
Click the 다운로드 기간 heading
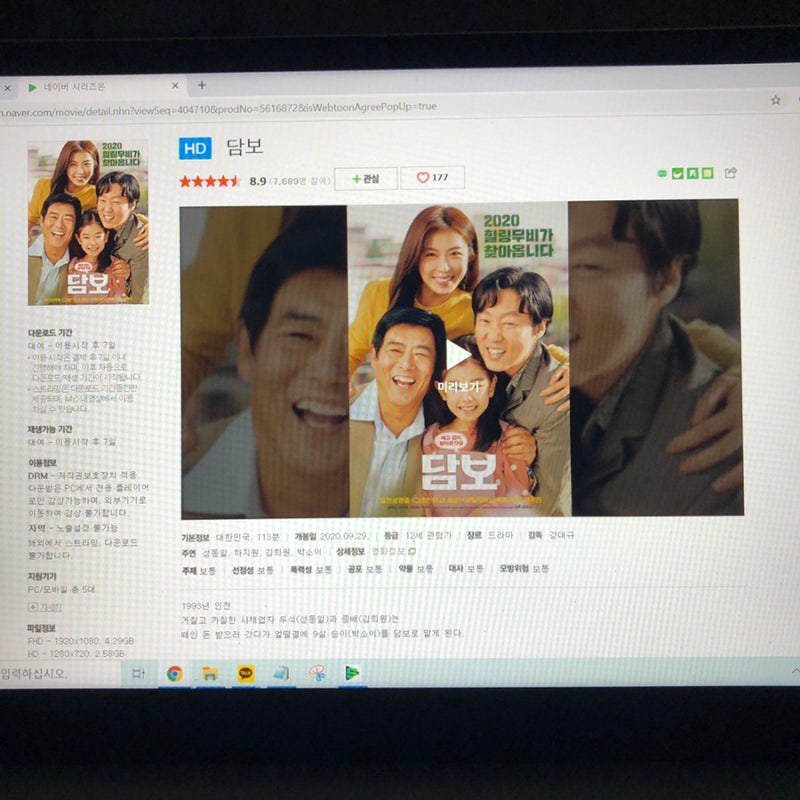point(50,333)
